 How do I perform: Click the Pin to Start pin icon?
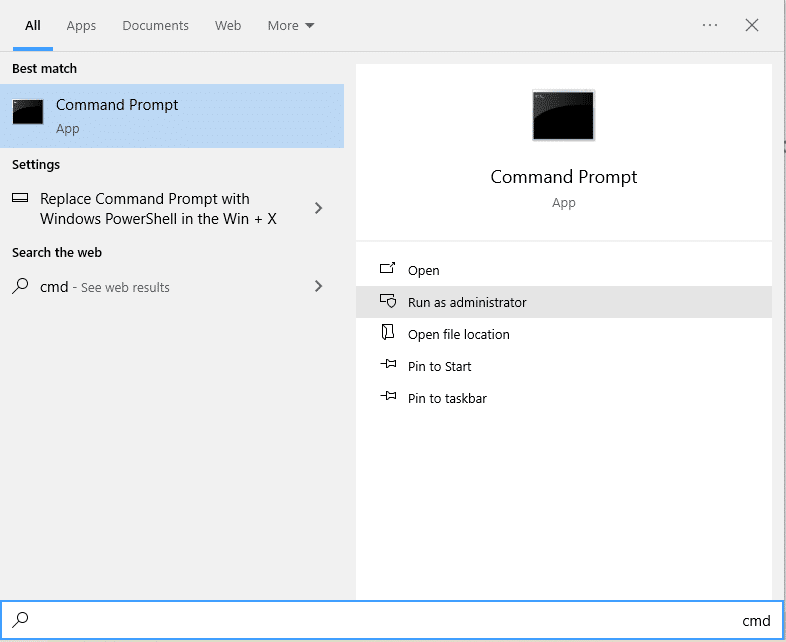[x=388, y=366]
